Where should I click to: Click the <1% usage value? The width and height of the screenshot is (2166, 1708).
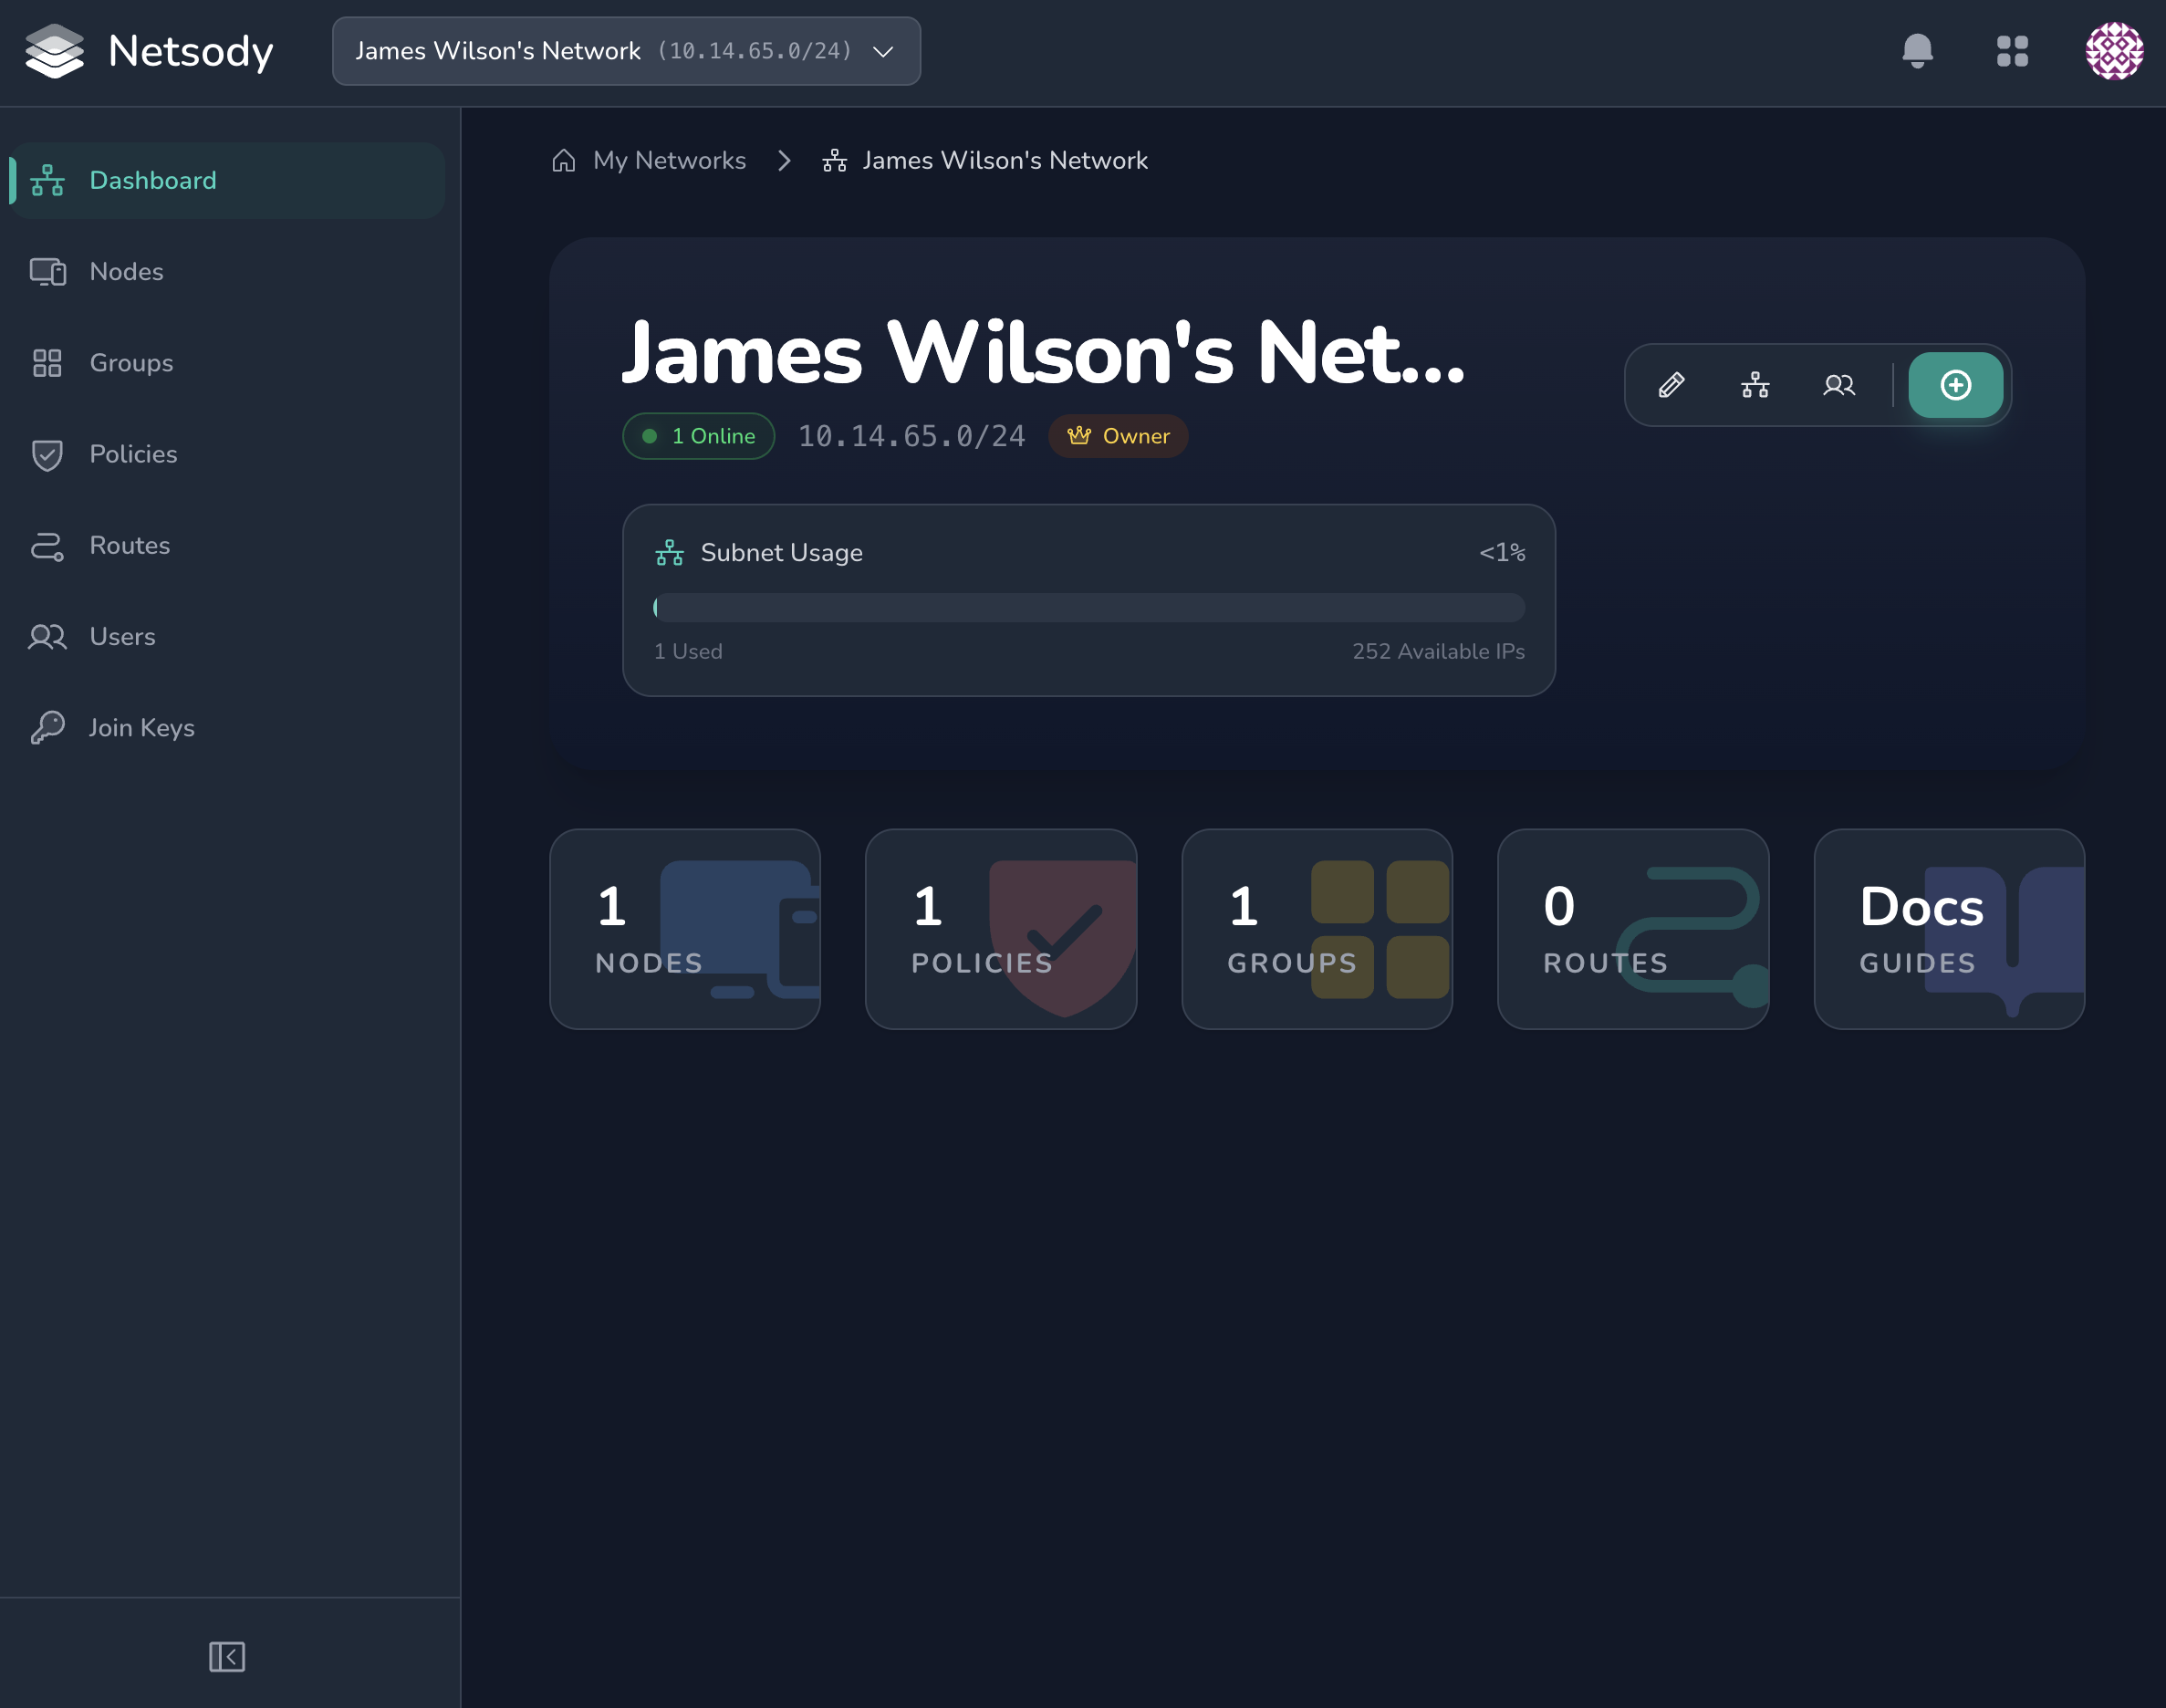click(x=1502, y=552)
